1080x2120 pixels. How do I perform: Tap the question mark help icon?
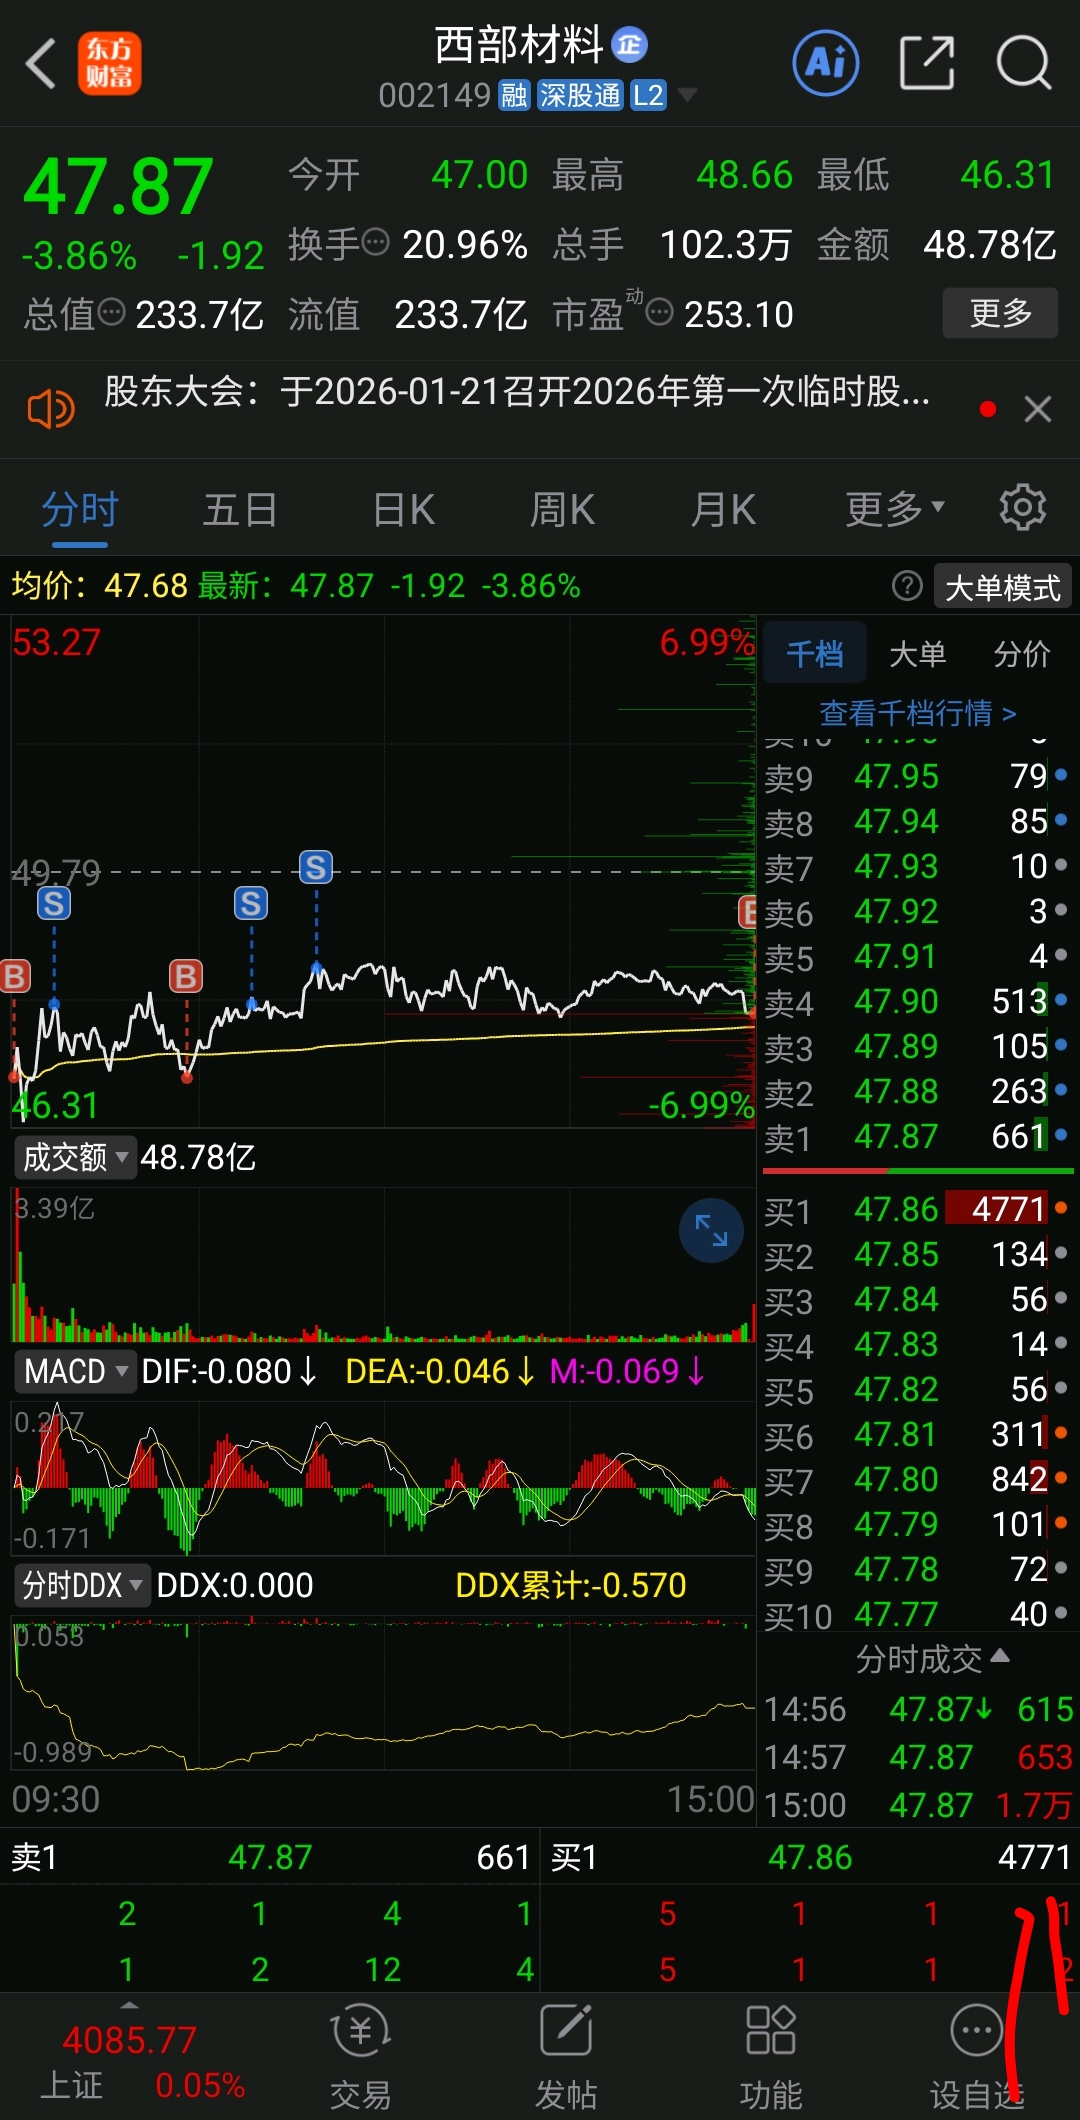pos(907,586)
